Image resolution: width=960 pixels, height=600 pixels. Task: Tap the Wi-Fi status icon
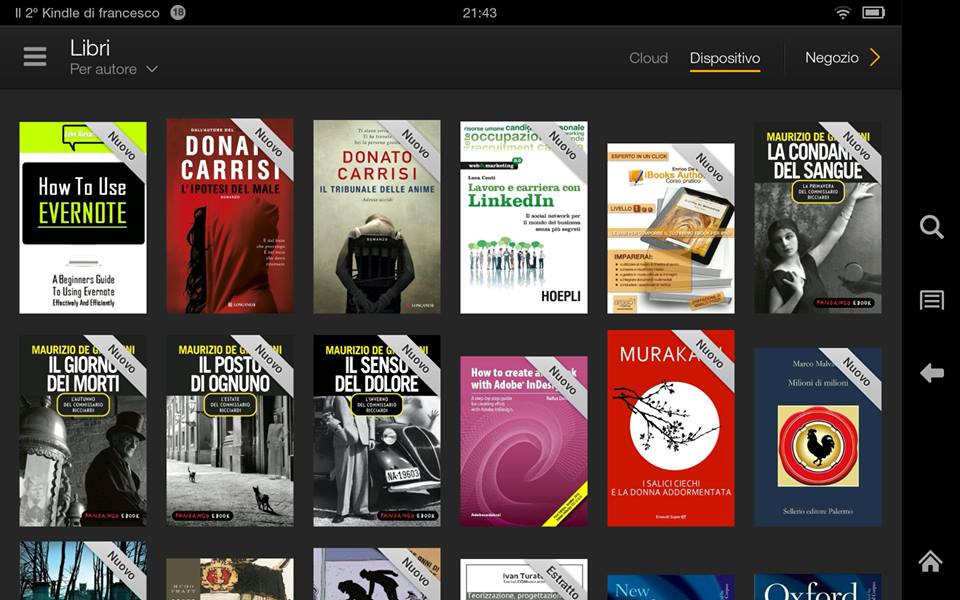pyautogui.click(x=842, y=13)
